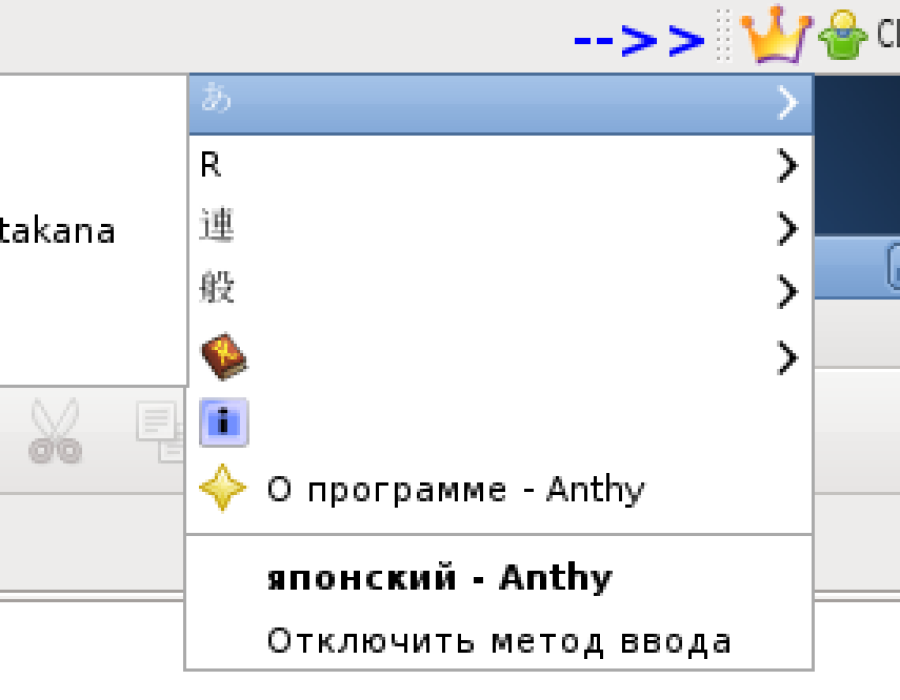Image resolution: width=900 pixels, height=700 pixels.
Task: Open the 般 dictionary mode submenu
Action: [x=501, y=291]
